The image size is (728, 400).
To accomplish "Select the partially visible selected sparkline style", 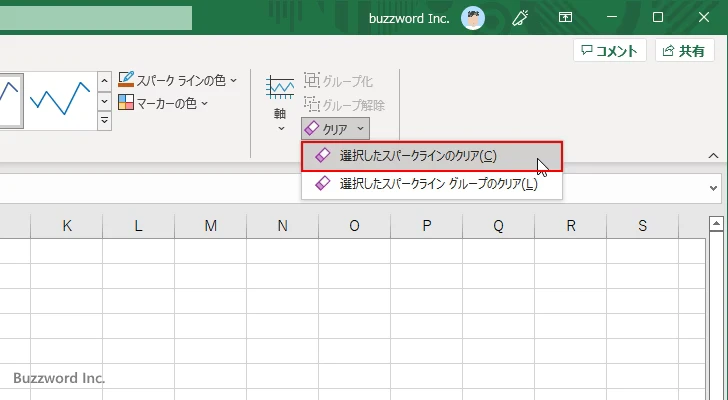I will pyautogui.click(x=11, y=100).
